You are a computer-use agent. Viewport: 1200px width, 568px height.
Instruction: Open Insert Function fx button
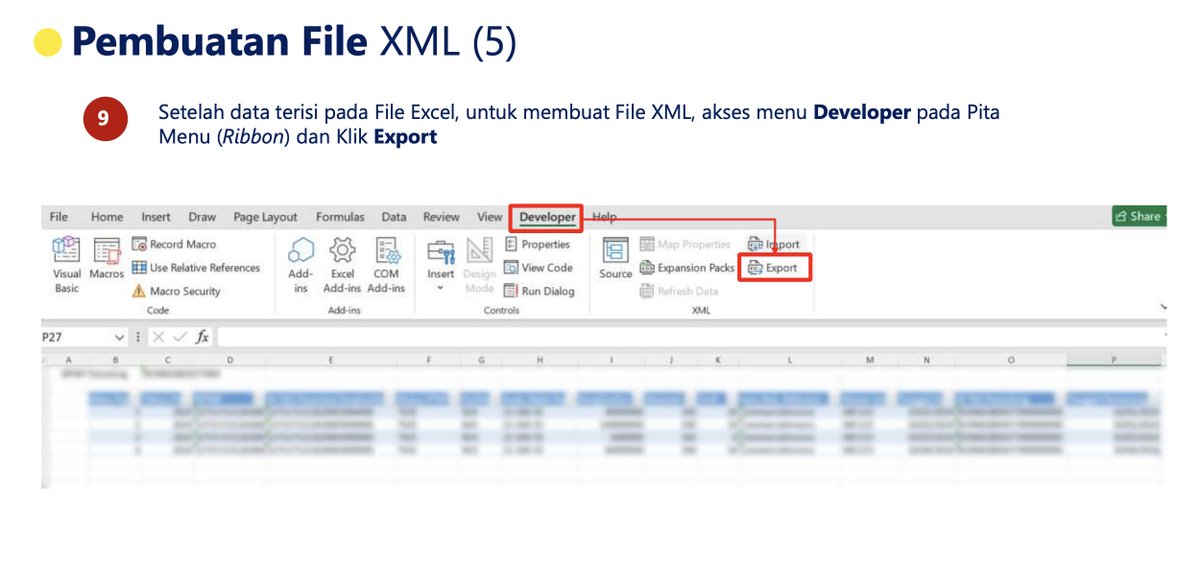pyautogui.click(x=202, y=337)
